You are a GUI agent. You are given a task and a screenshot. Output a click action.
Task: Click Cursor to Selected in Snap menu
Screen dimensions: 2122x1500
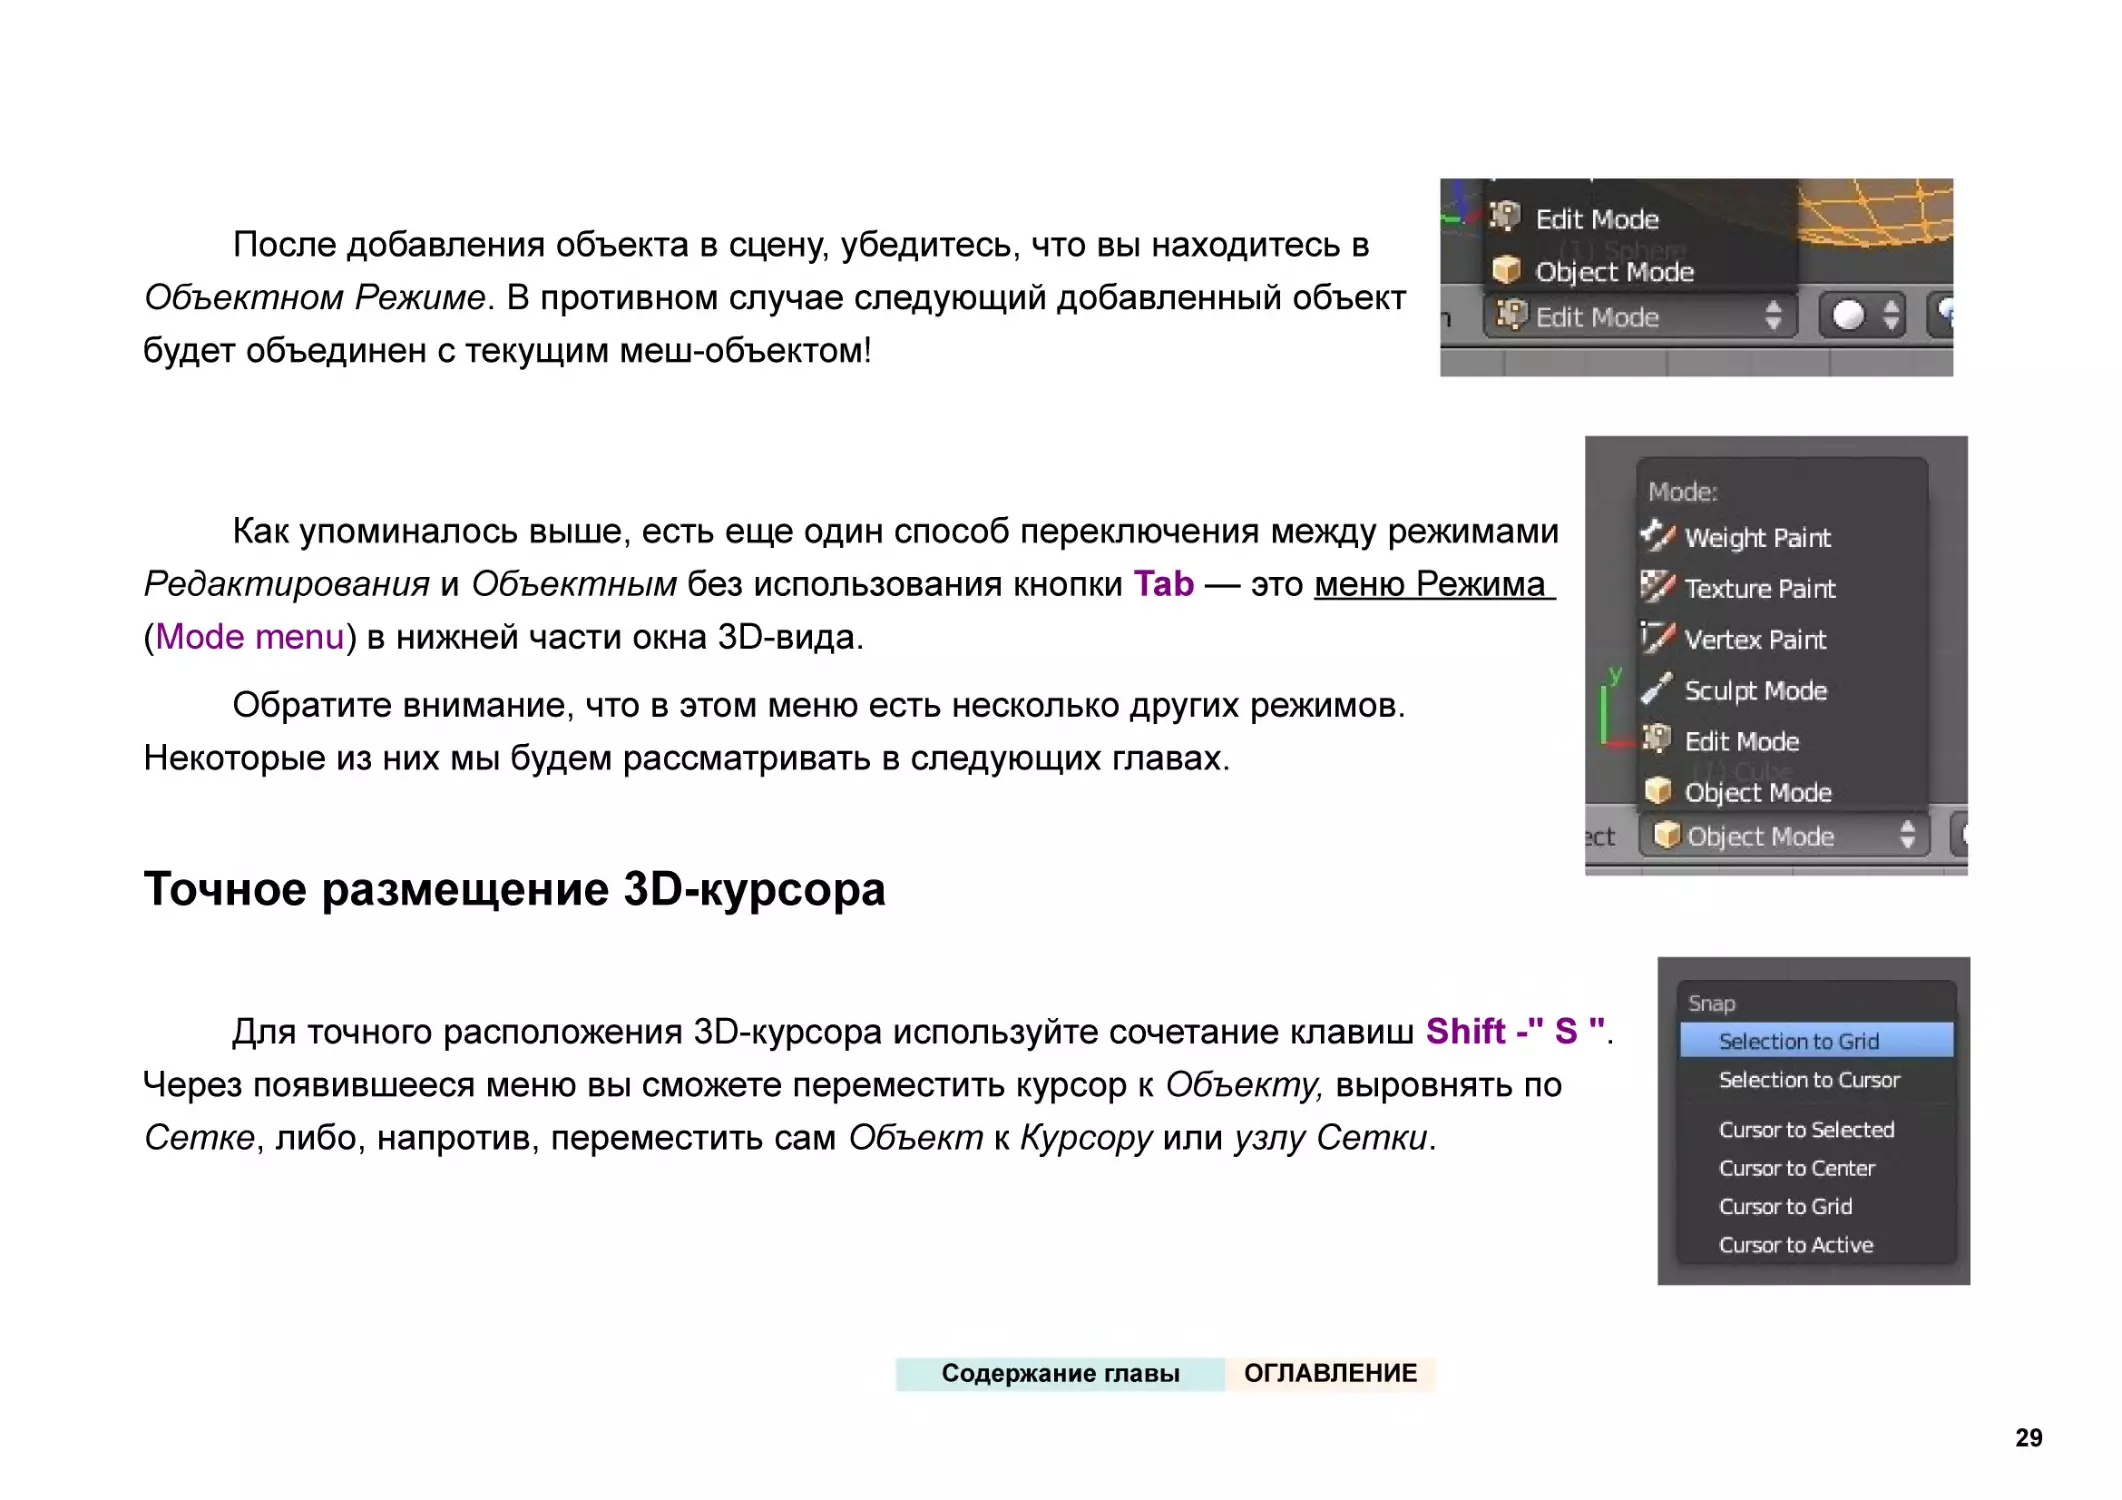click(x=1816, y=1129)
